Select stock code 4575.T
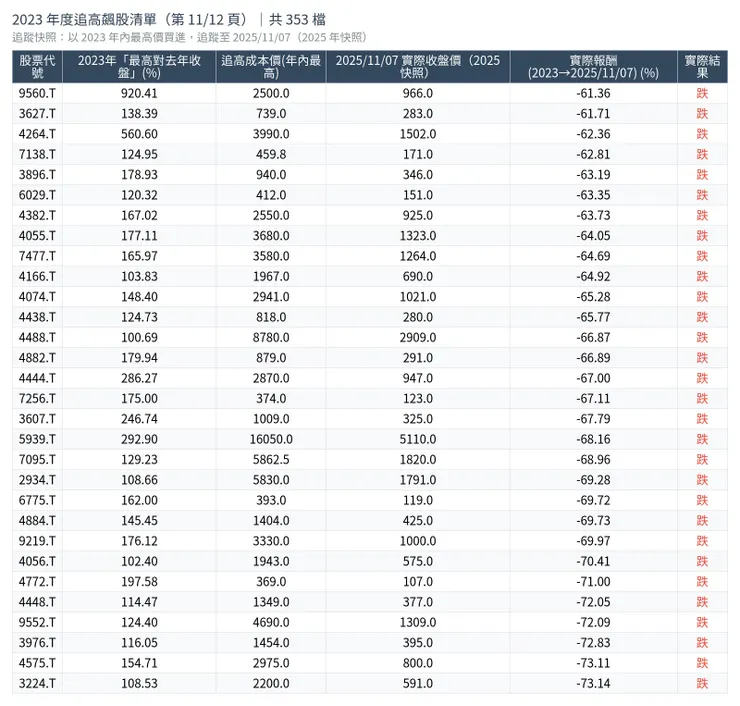This screenshot has height=706, width=740. tap(37, 663)
